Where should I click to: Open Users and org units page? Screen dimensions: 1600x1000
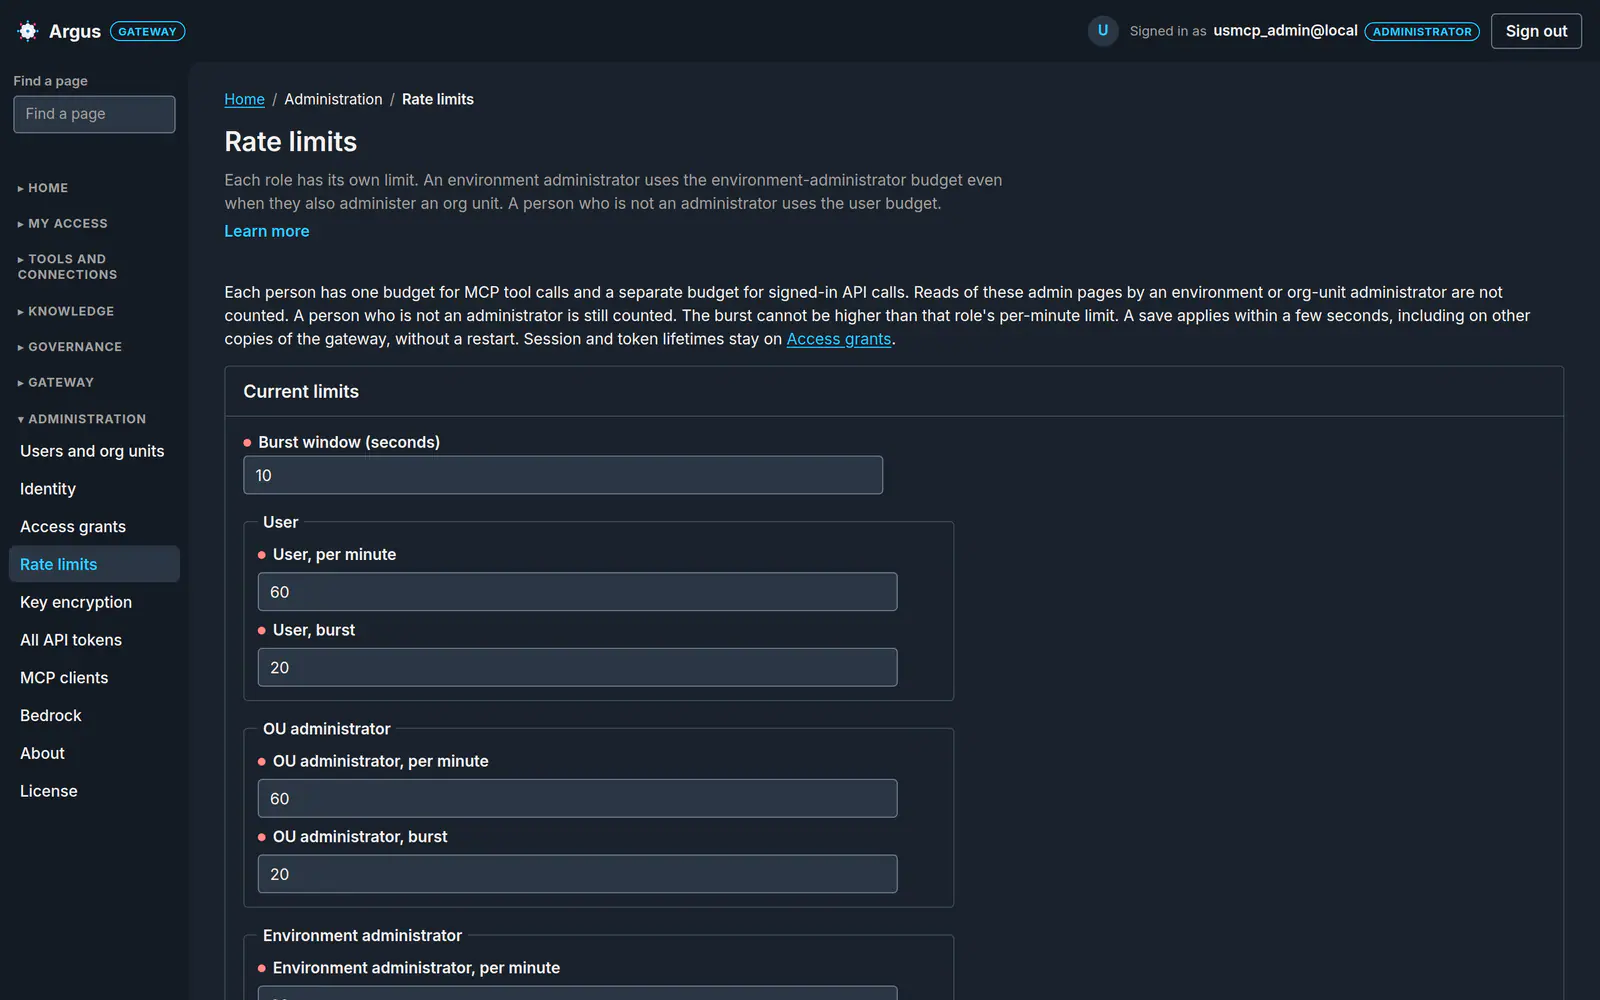coord(94,451)
